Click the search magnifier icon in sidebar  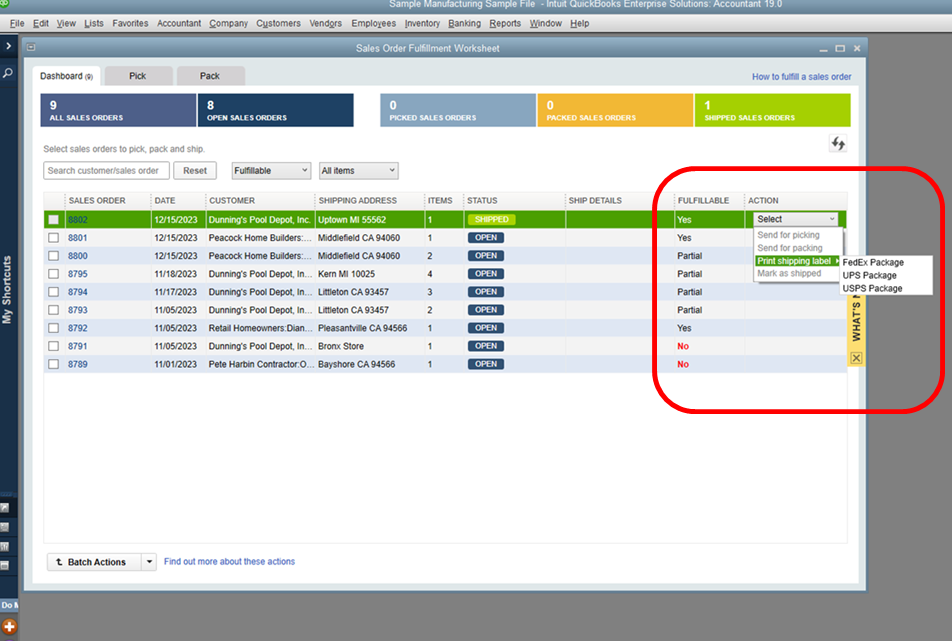(x=7, y=73)
